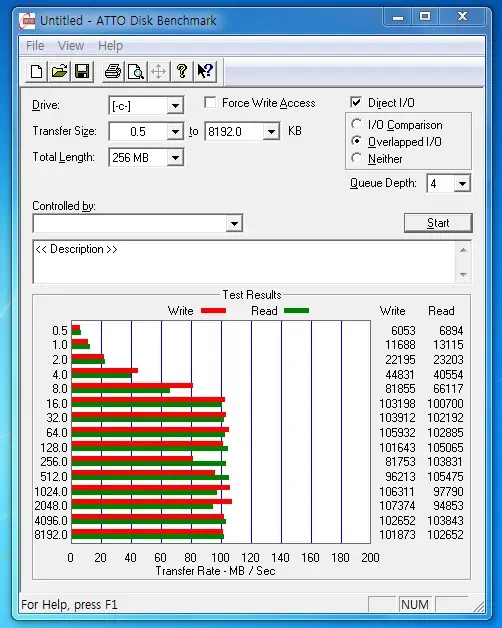Click the window resize grip corner

pos(479,606)
